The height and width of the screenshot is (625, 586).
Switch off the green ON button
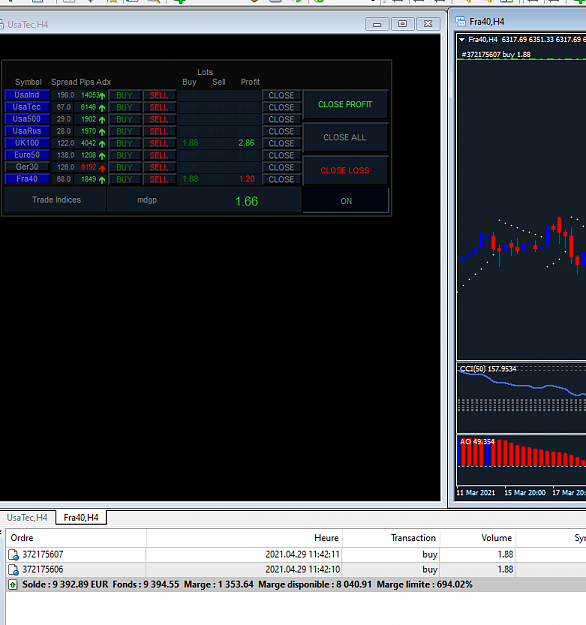point(346,201)
